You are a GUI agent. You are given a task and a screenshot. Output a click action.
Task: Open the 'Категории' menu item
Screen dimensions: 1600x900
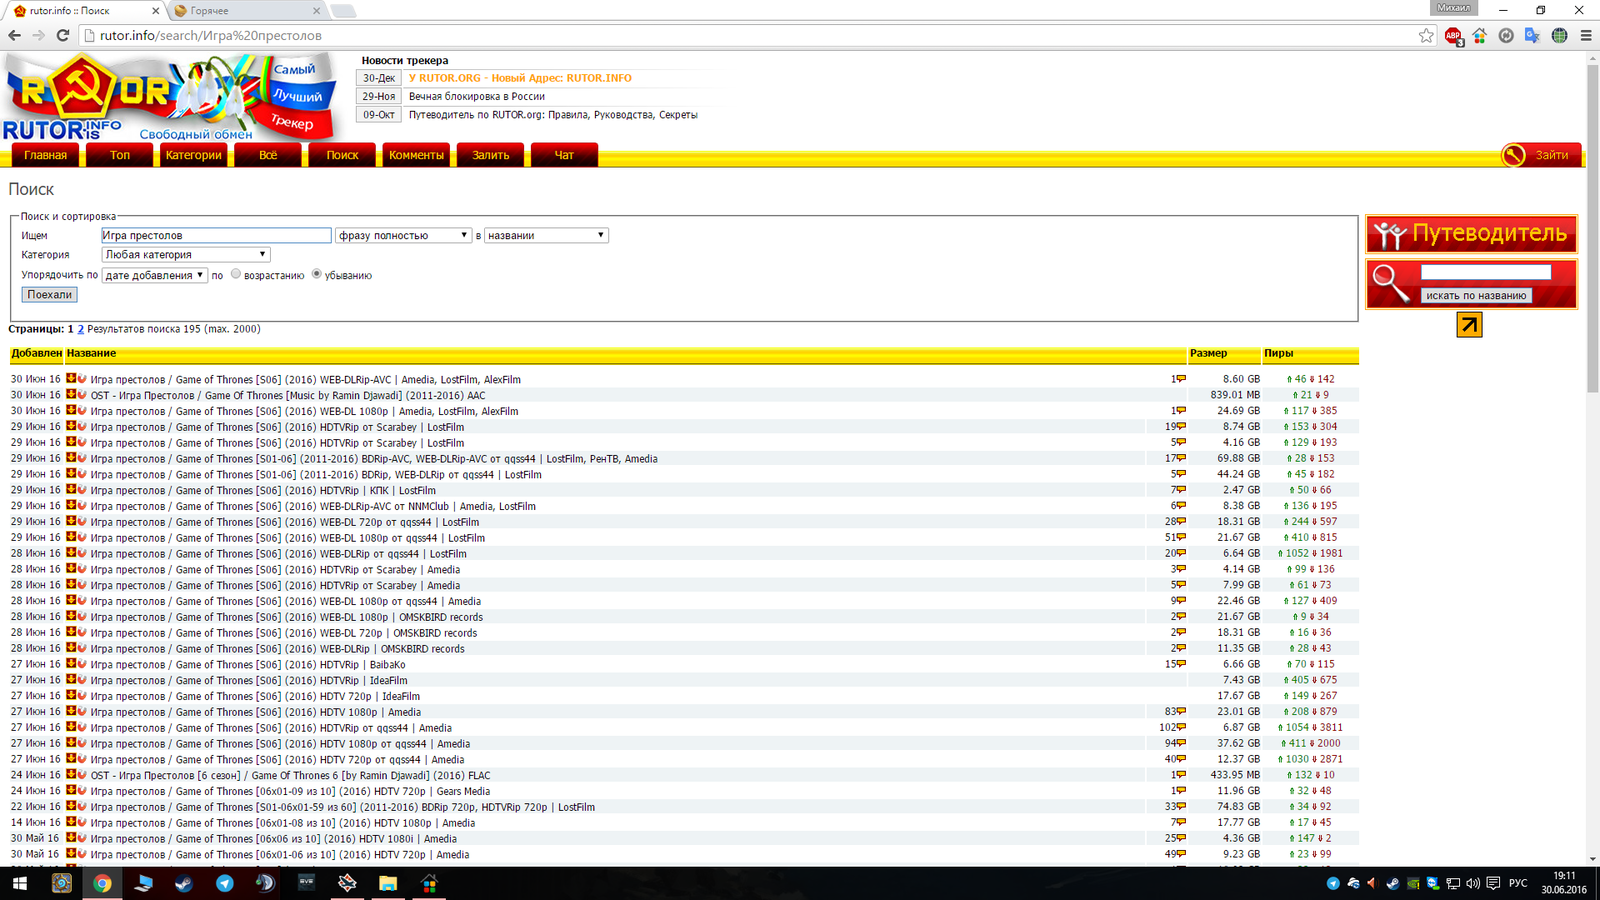coord(194,155)
